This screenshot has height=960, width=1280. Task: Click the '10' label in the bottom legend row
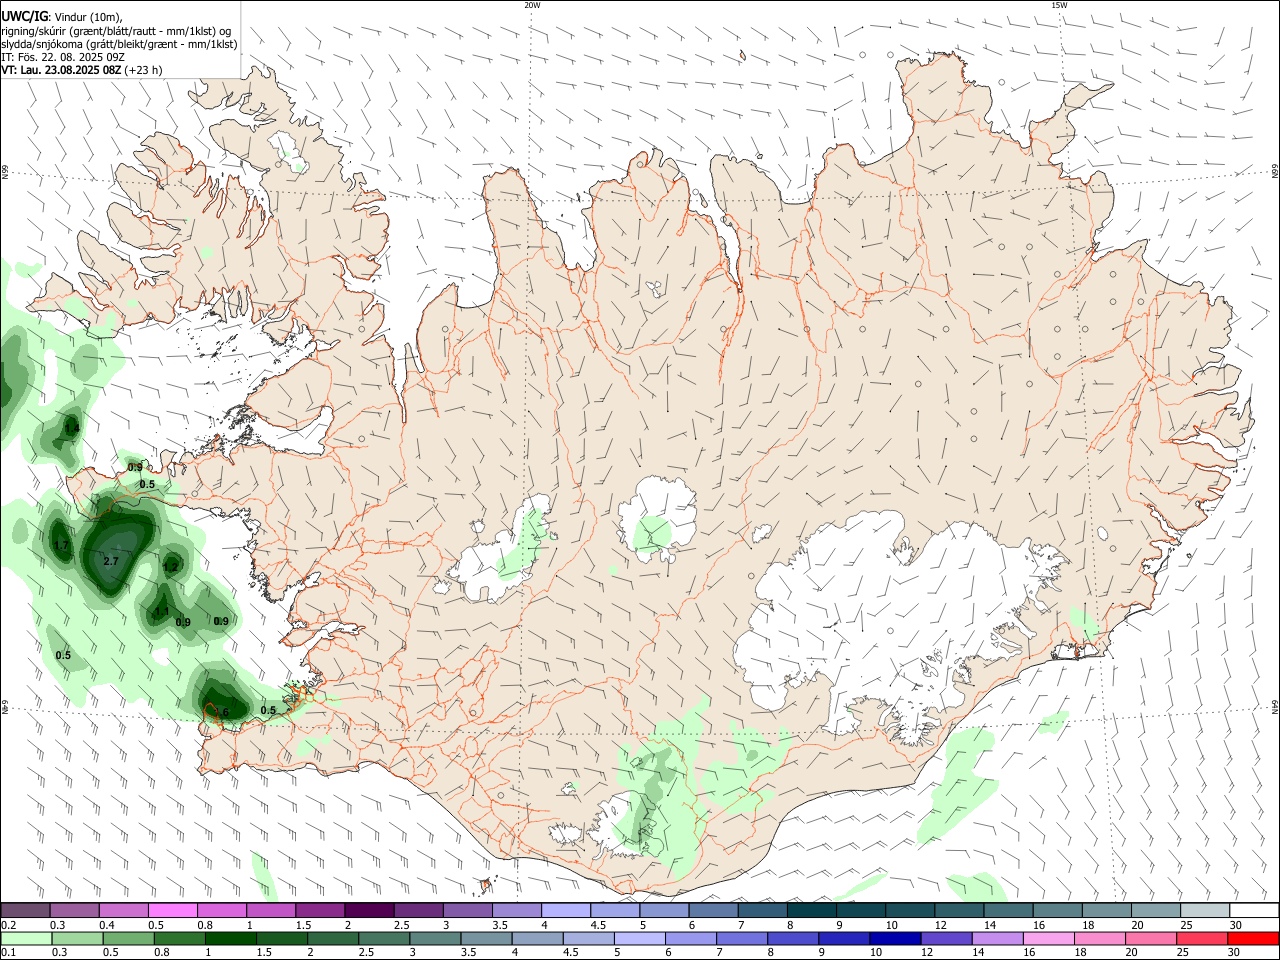pyautogui.click(x=875, y=953)
